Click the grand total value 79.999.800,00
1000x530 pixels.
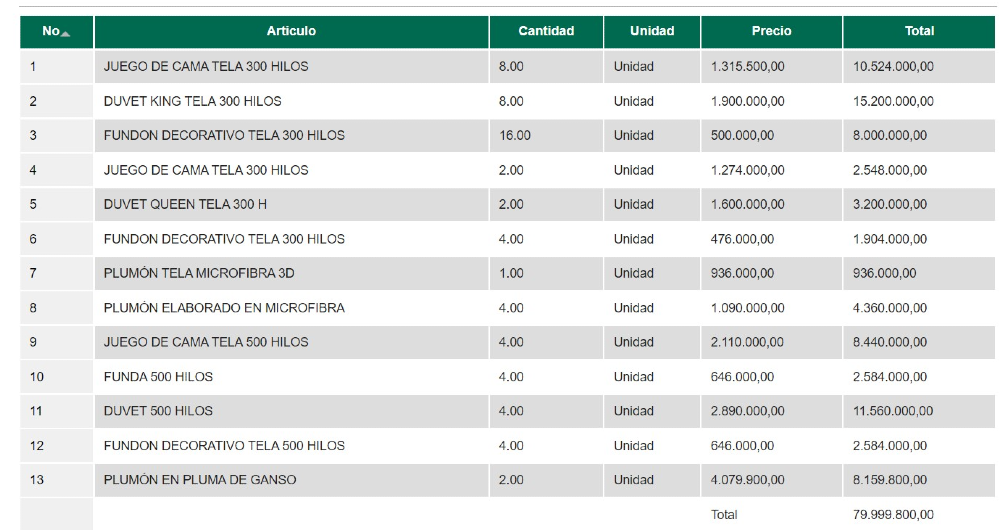pyautogui.click(x=893, y=515)
